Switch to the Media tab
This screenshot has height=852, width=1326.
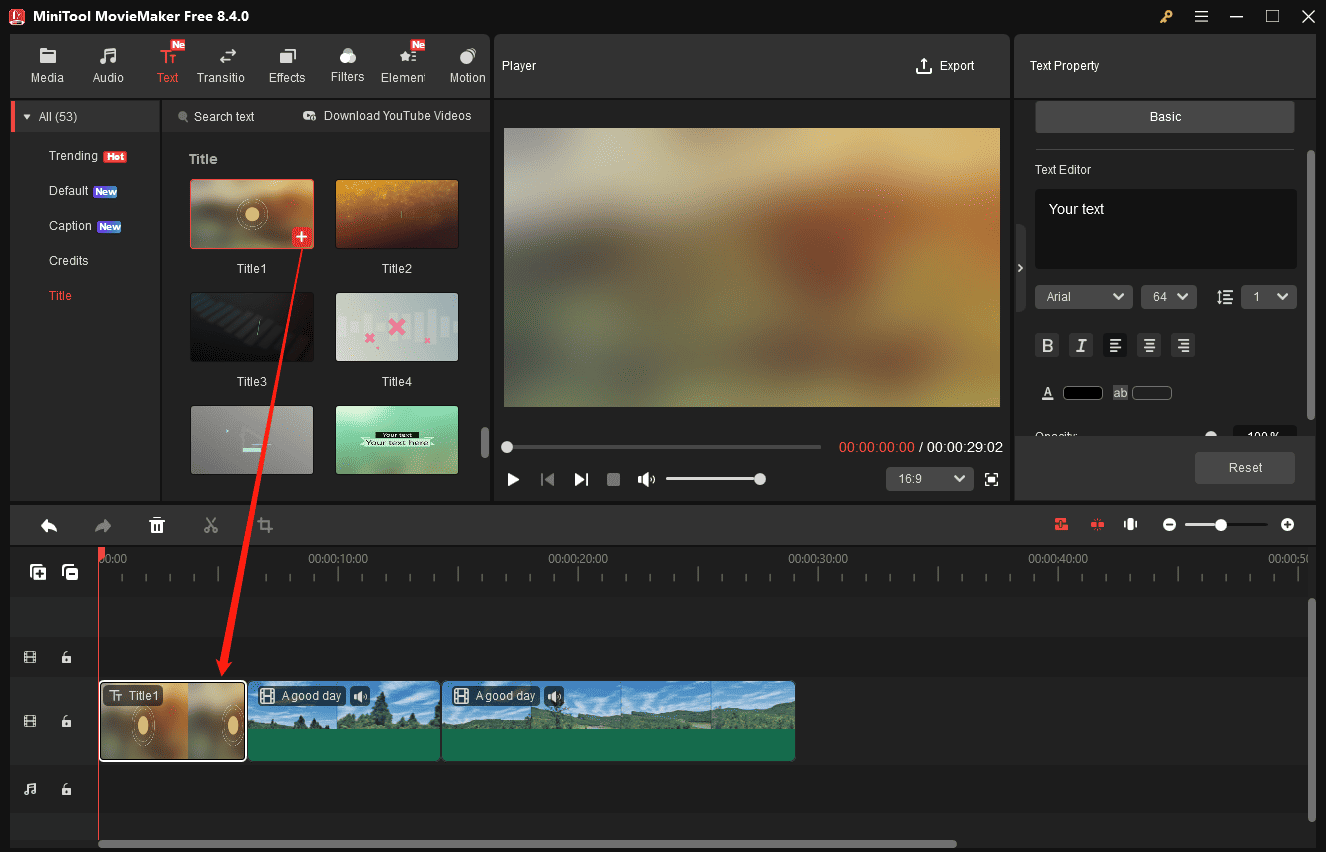47,66
